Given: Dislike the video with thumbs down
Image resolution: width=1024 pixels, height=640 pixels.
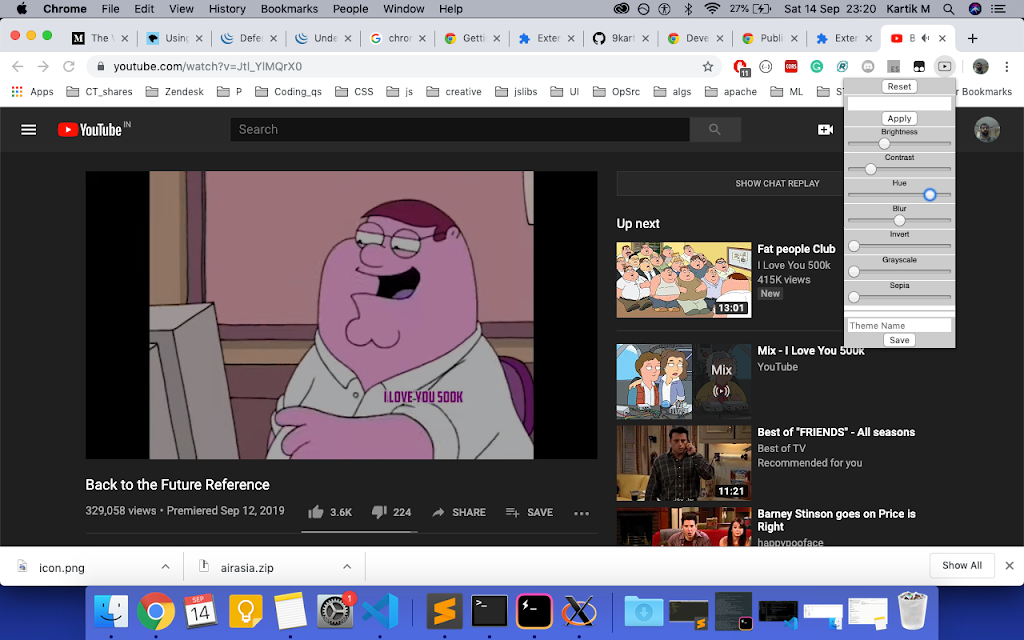Looking at the screenshot, I should click(379, 512).
